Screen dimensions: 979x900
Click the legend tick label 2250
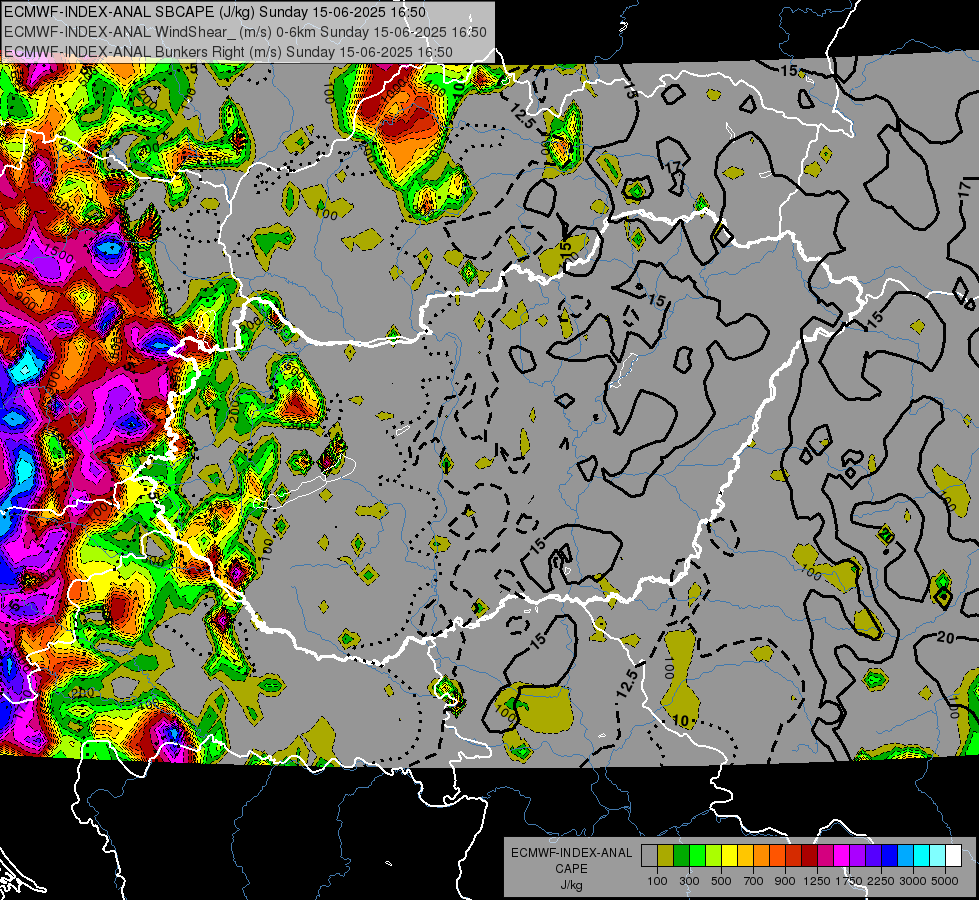[x=881, y=881]
